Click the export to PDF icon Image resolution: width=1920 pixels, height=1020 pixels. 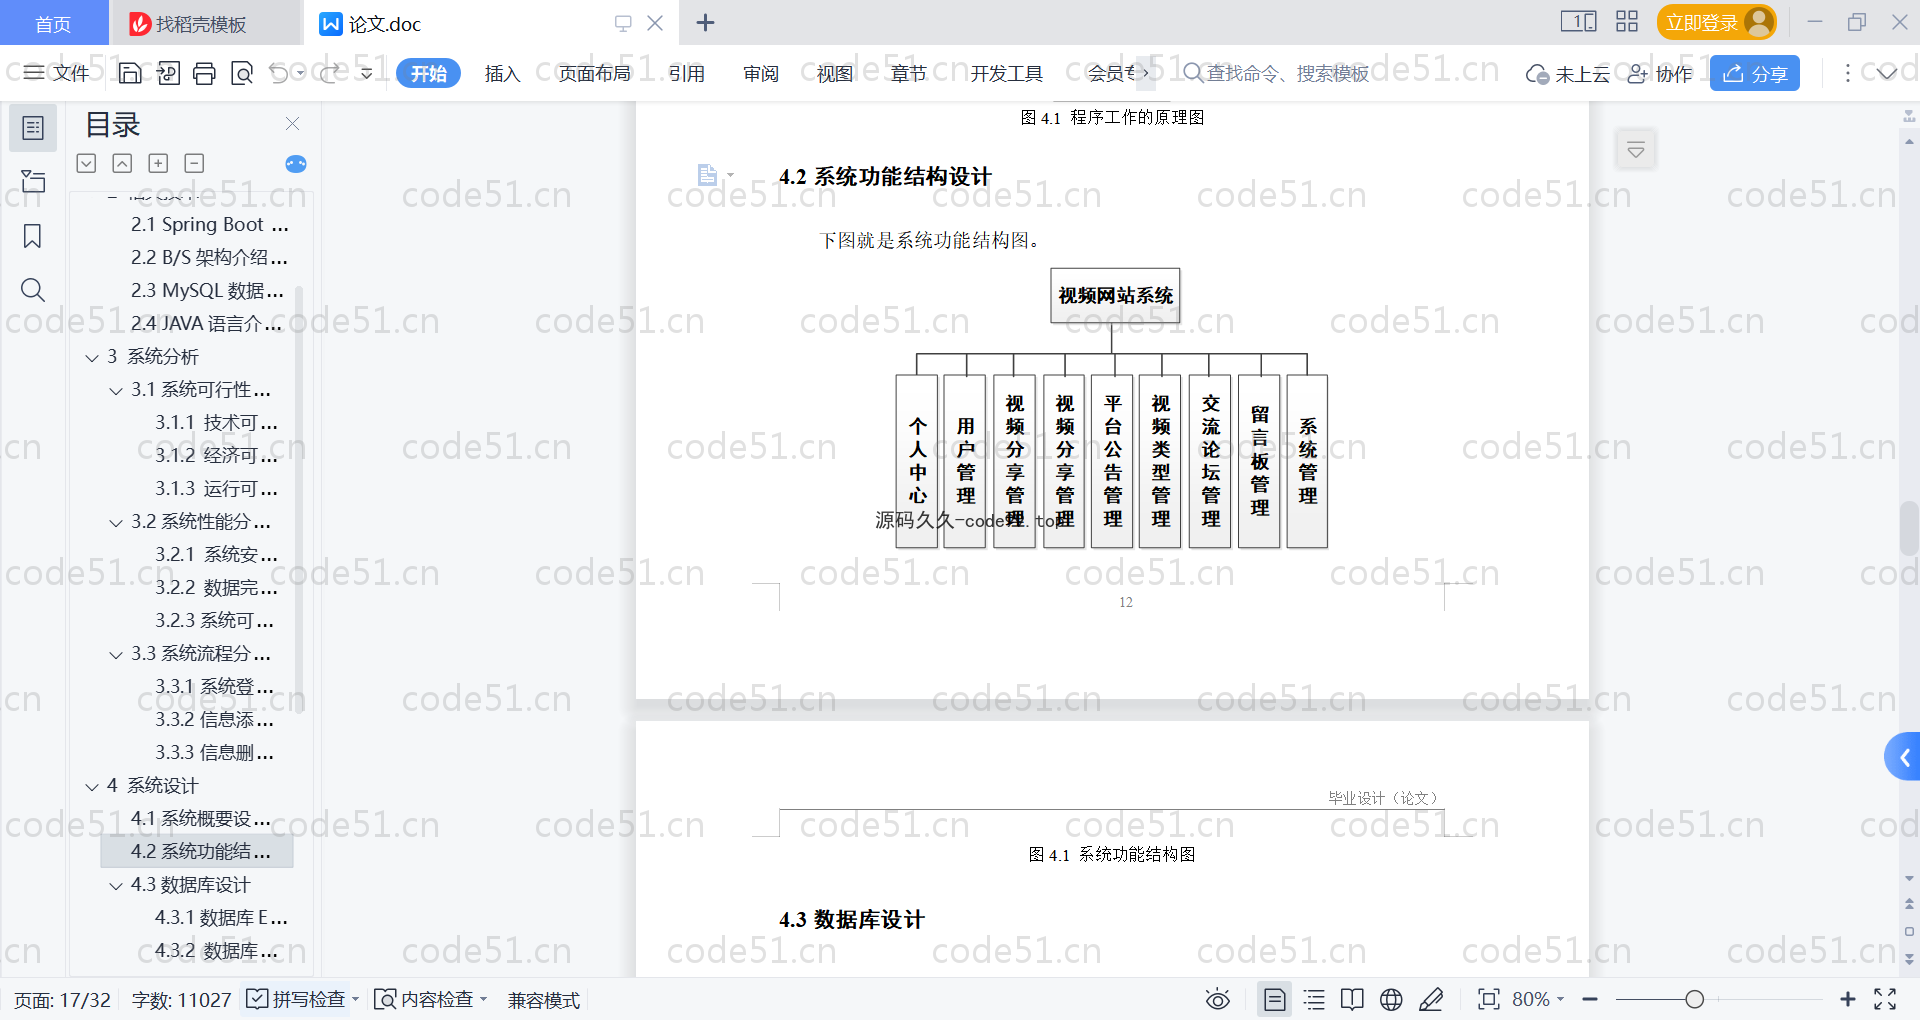pos(168,73)
